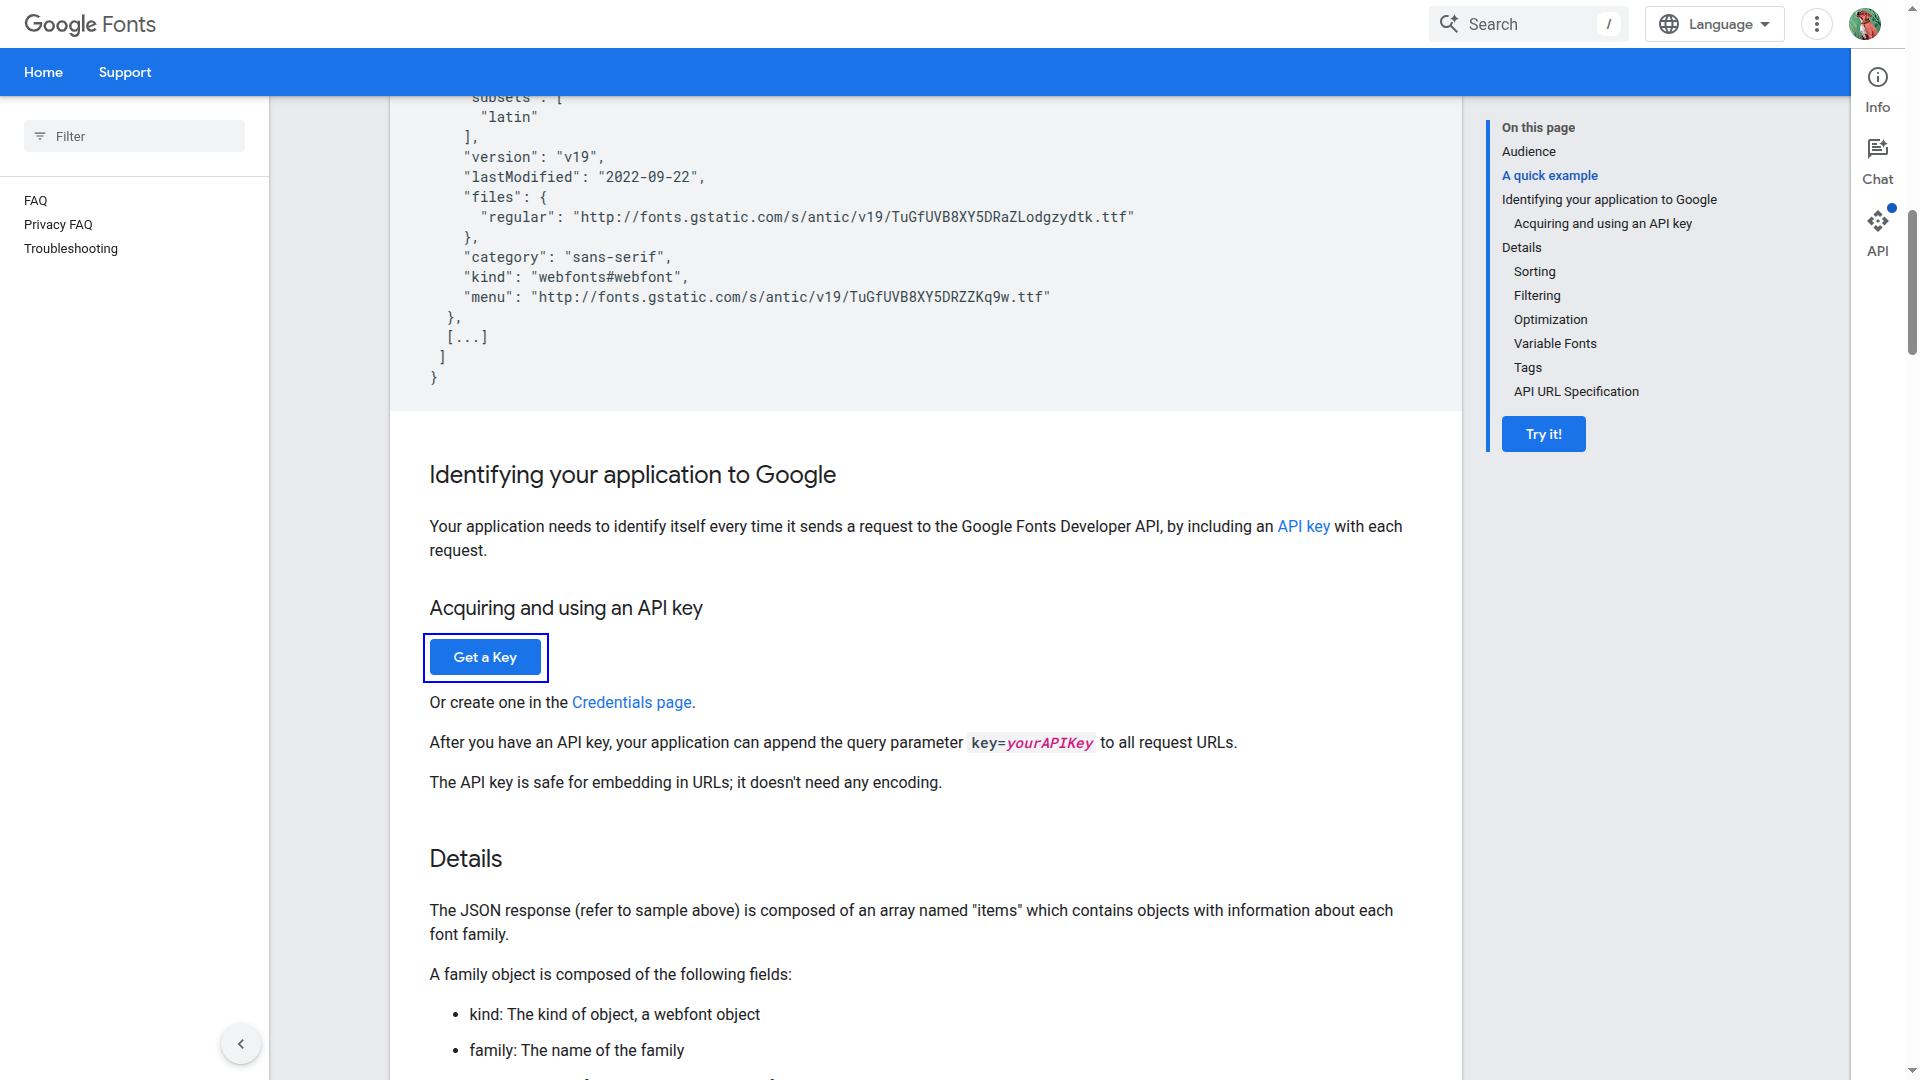
Task: Open the Credentials page link
Action: tap(631, 702)
